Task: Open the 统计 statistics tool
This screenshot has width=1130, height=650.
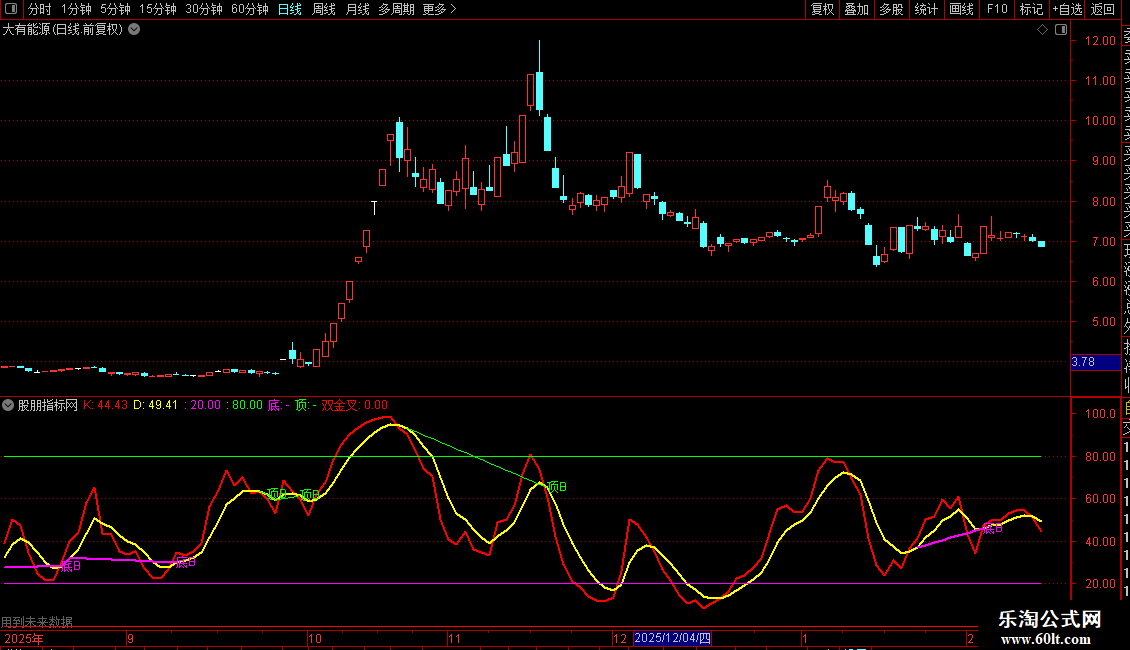Action: (x=926, y=9)
